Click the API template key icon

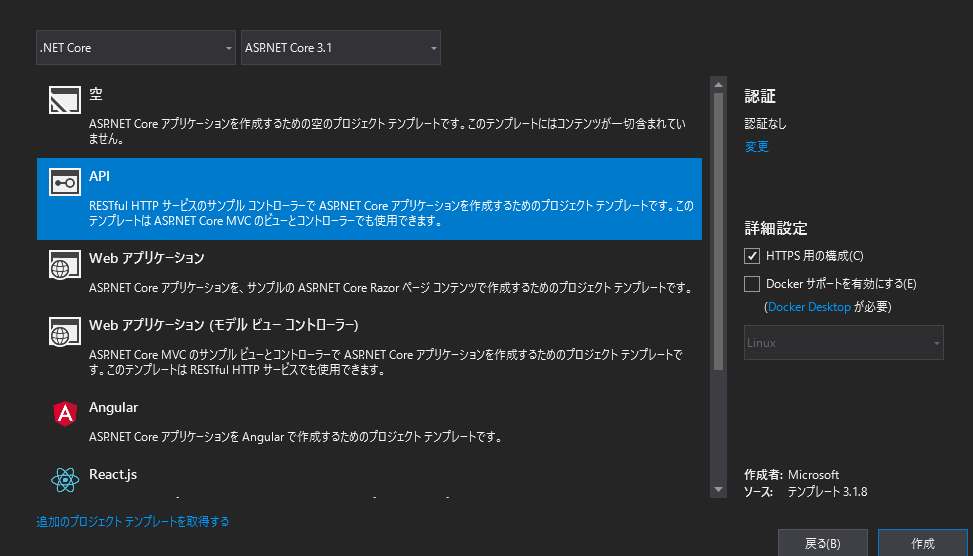click(x=65, y=182)
